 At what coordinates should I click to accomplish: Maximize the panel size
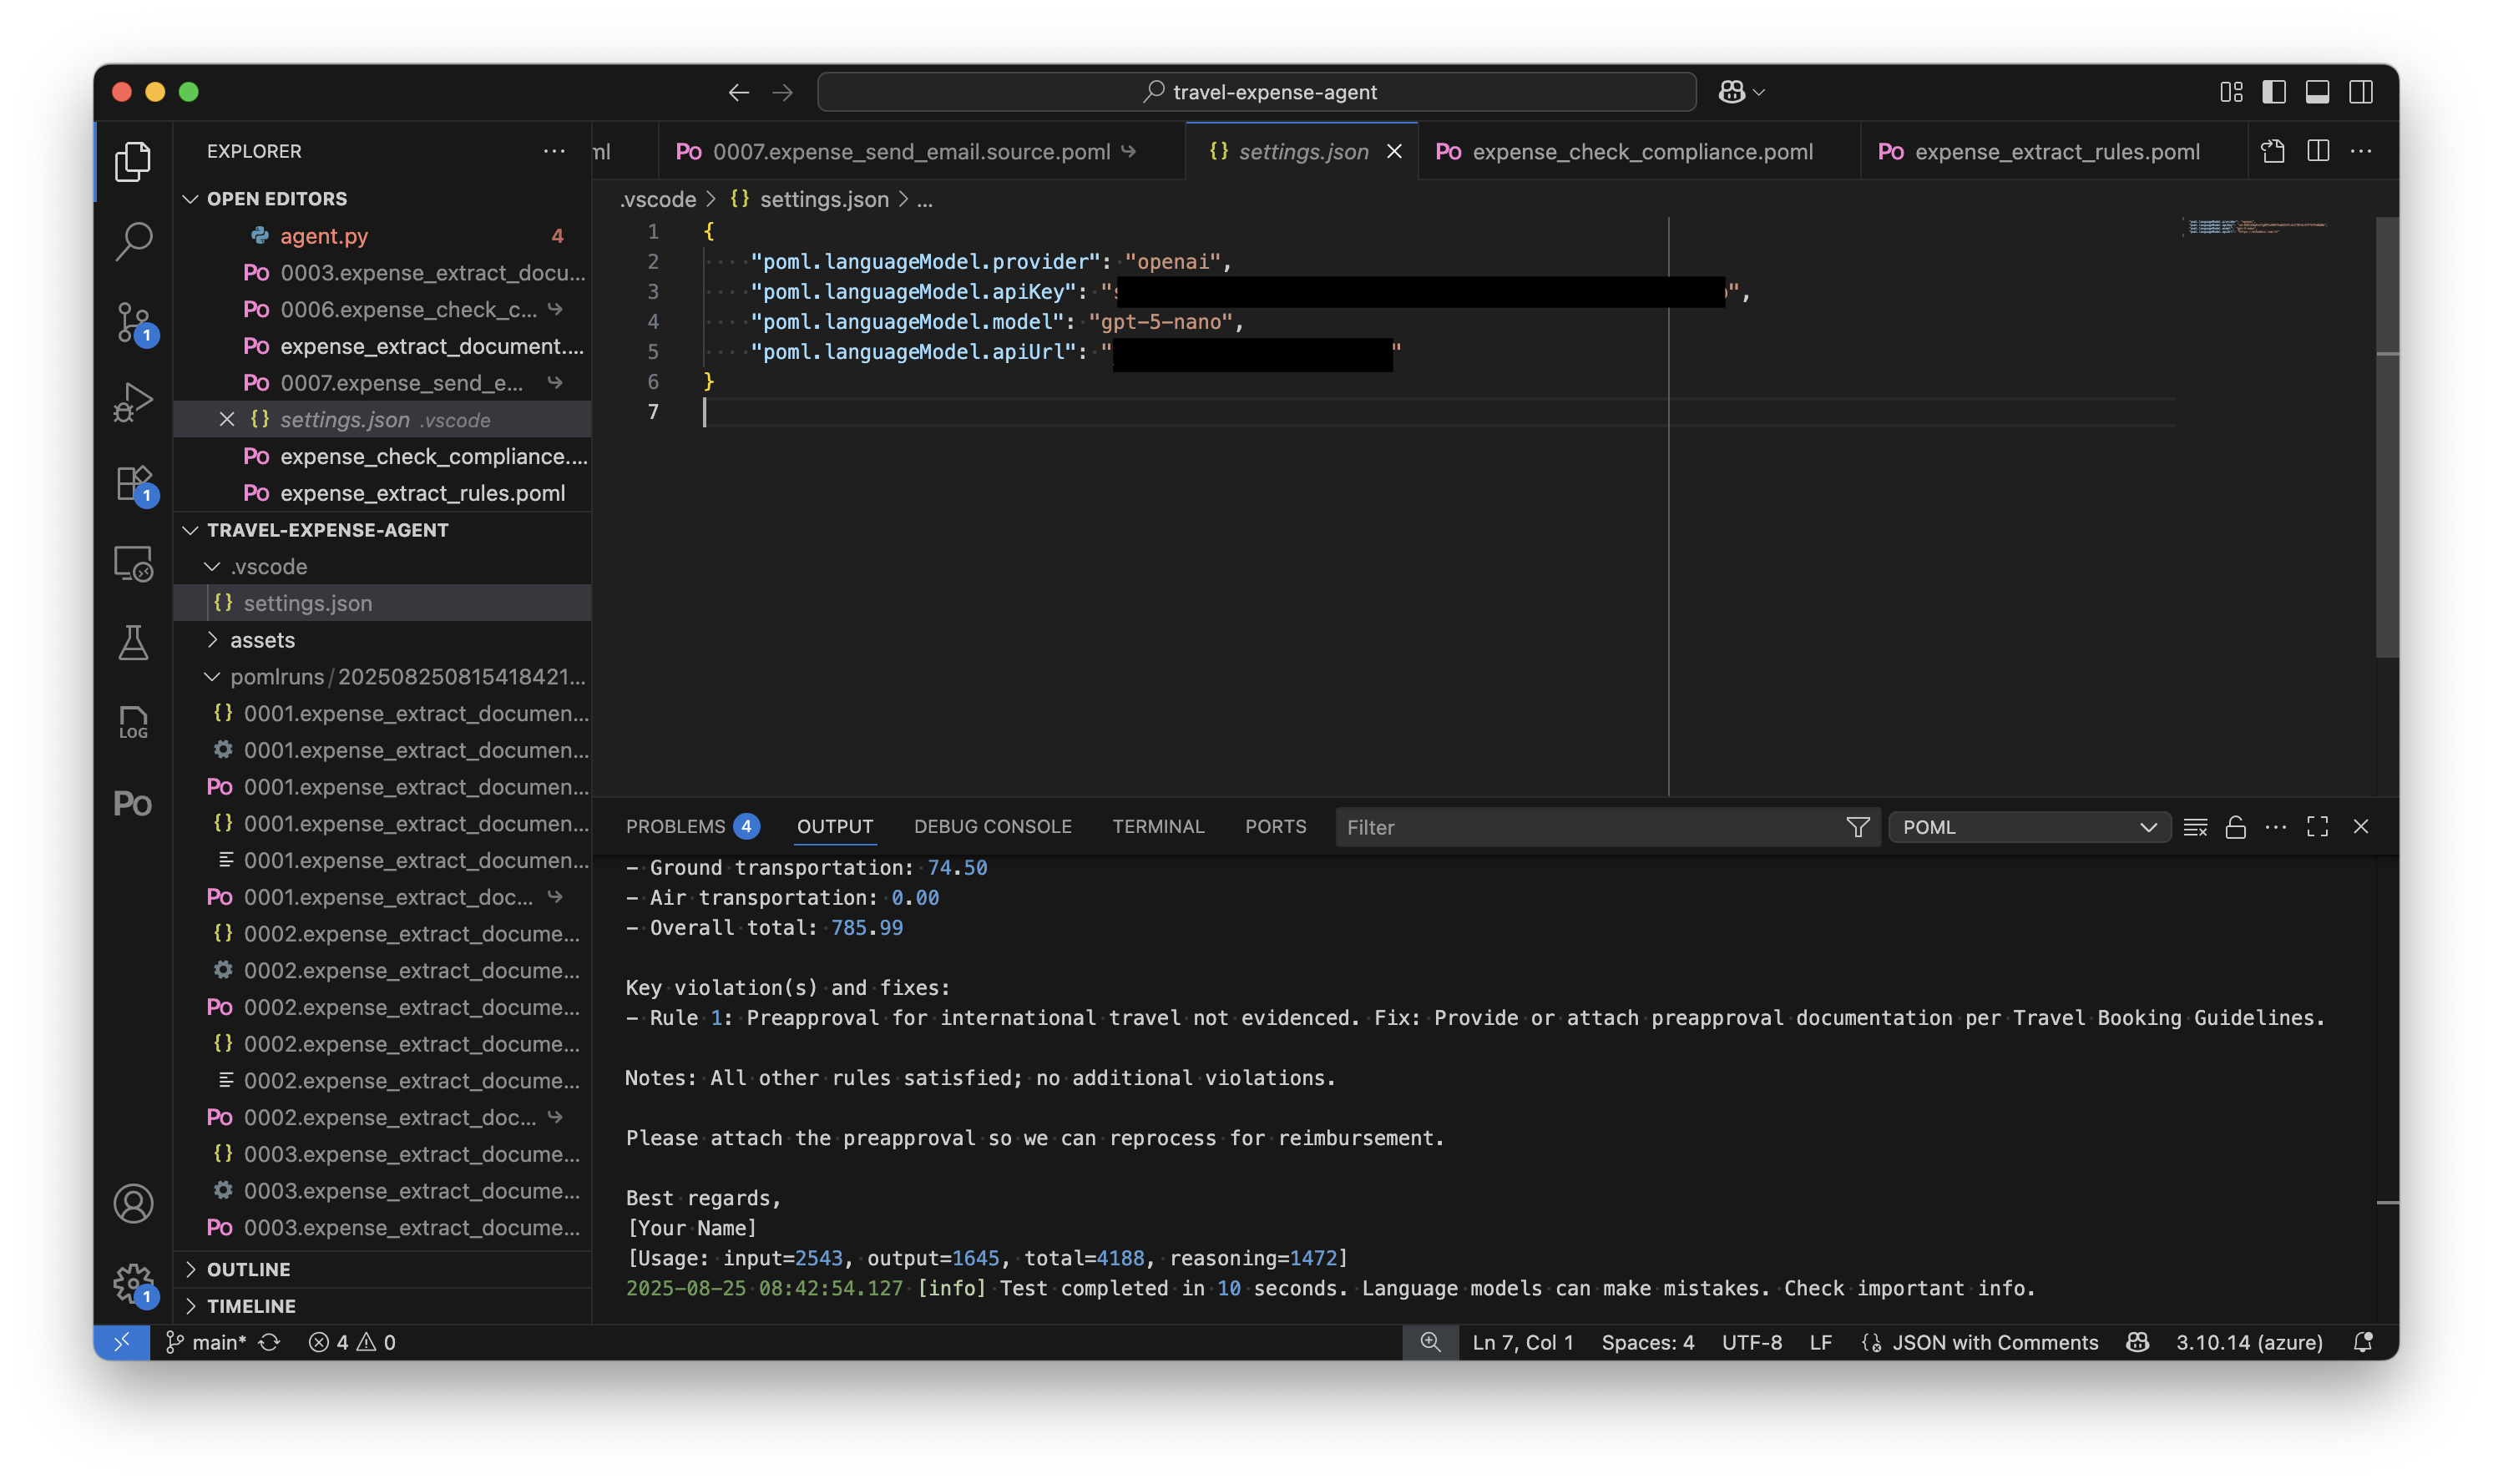pyautogui.click(x=2317, y=827)
